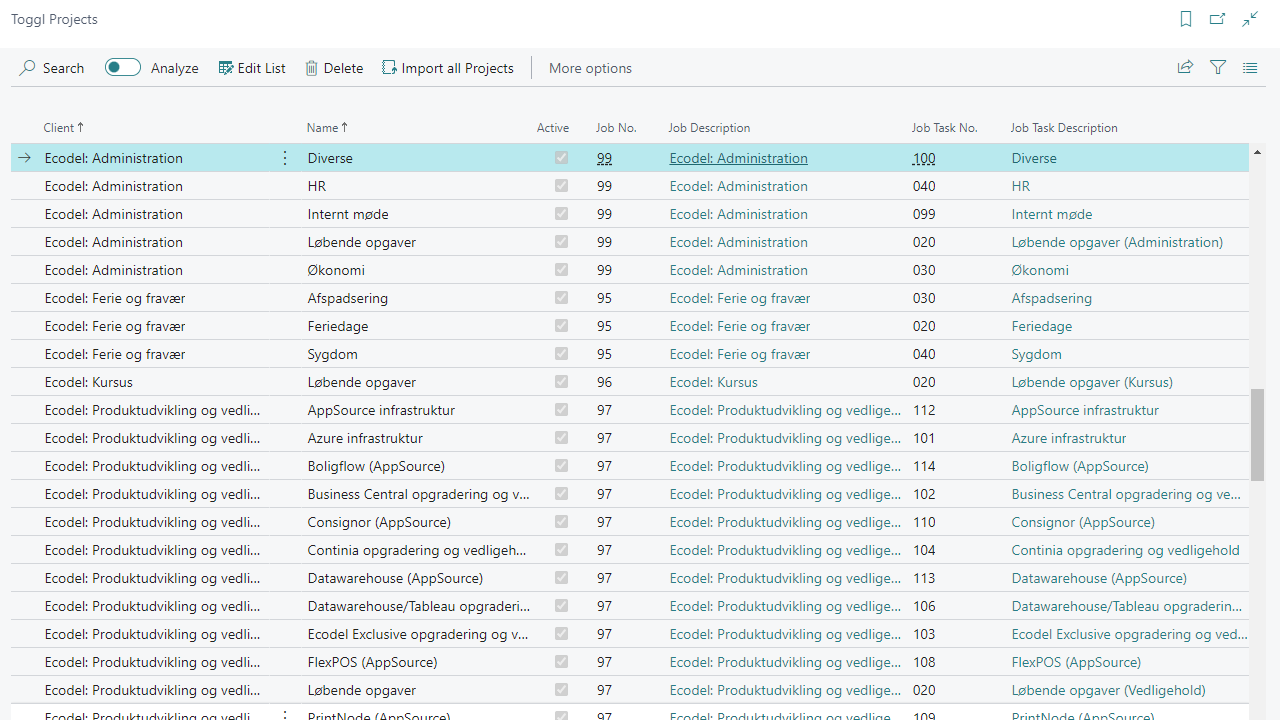1280x720 pixels.
Task: Click Løbende opgaver (Administration) task description
Action: [x=1117, y=242]
